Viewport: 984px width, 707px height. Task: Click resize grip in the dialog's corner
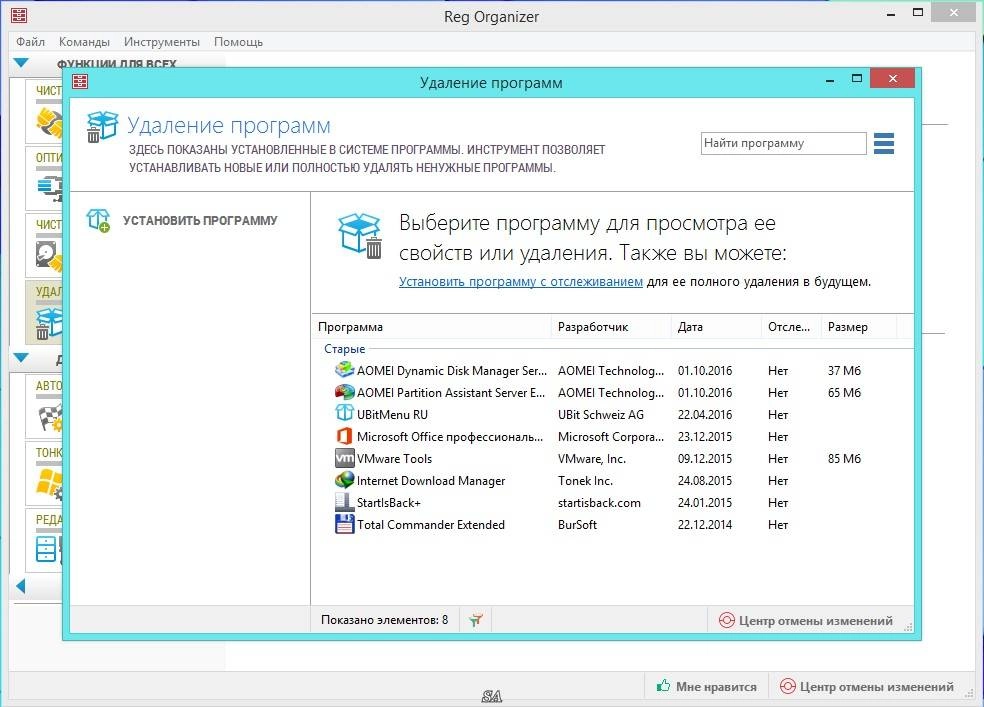point(908,627)
